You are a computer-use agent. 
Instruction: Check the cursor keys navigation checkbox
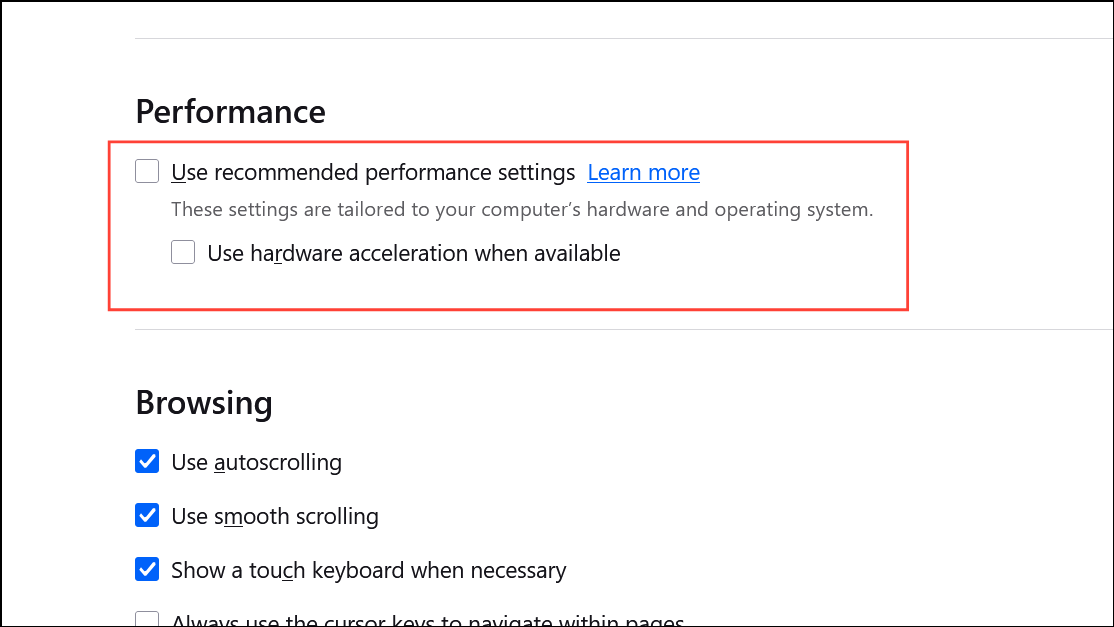click(147, 620)
